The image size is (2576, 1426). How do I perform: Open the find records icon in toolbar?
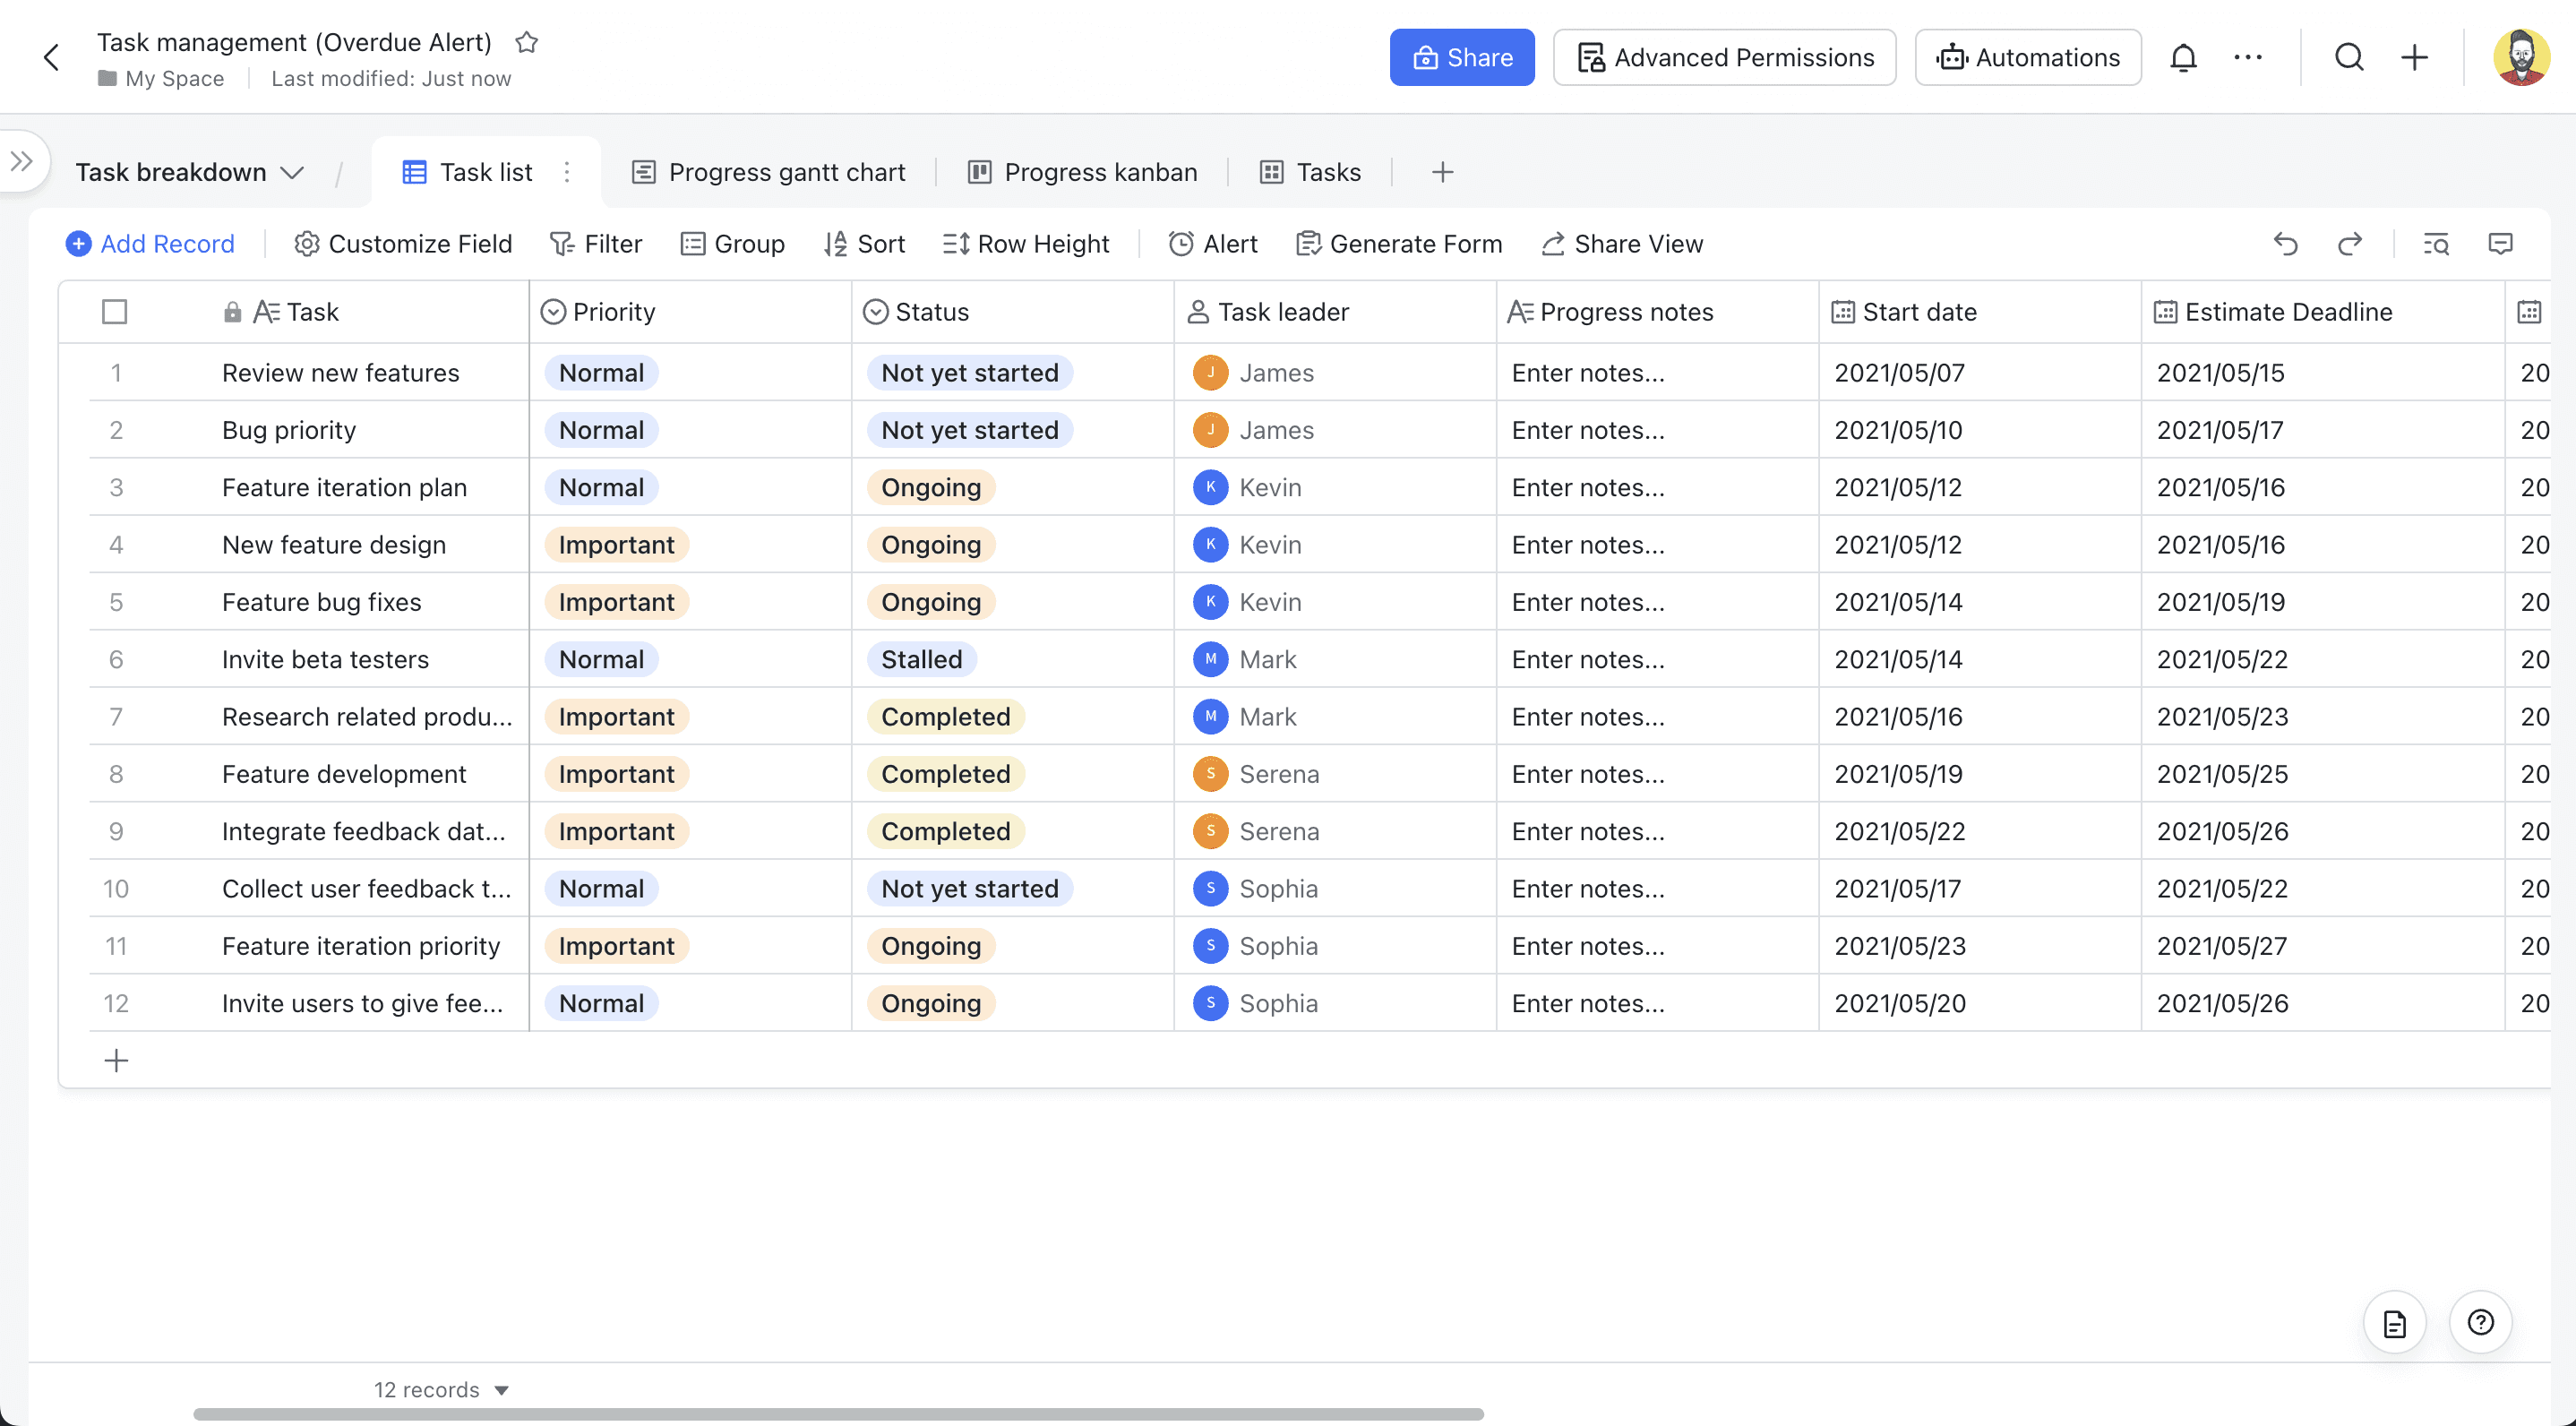tap(2436, 244)
